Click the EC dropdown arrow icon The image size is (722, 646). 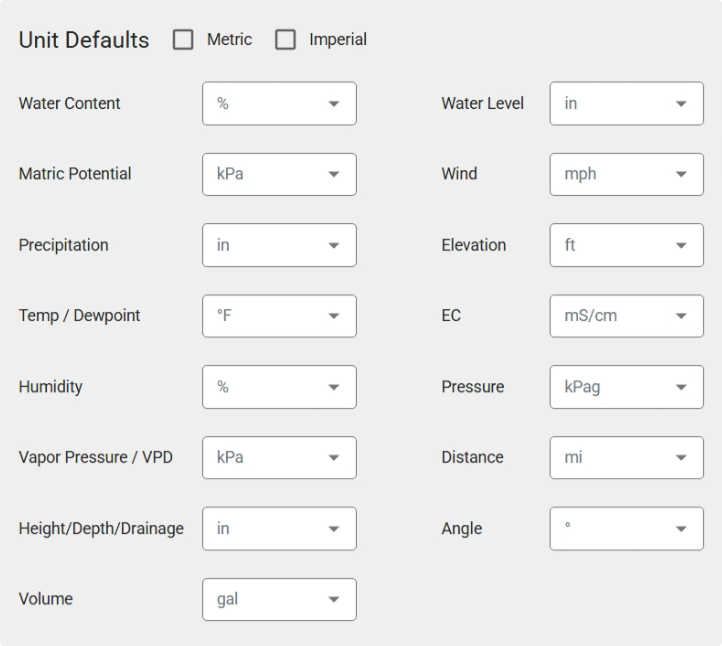click(x=682, y=317)
